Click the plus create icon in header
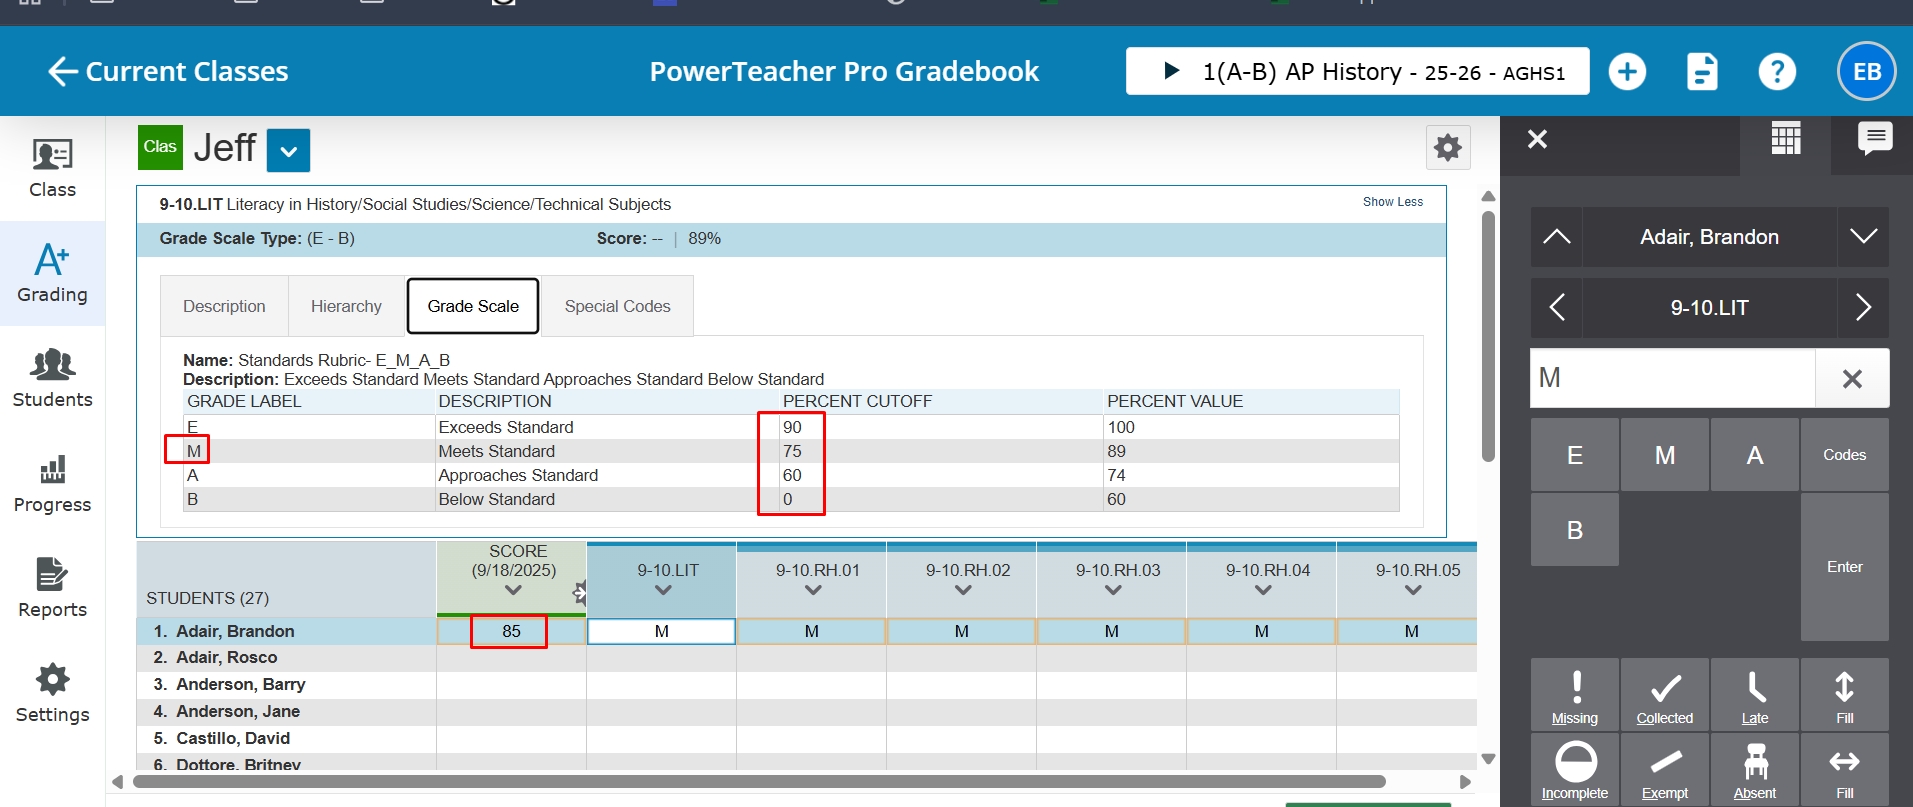This screenshot has width=1913, height=807. coord(1627,72)
